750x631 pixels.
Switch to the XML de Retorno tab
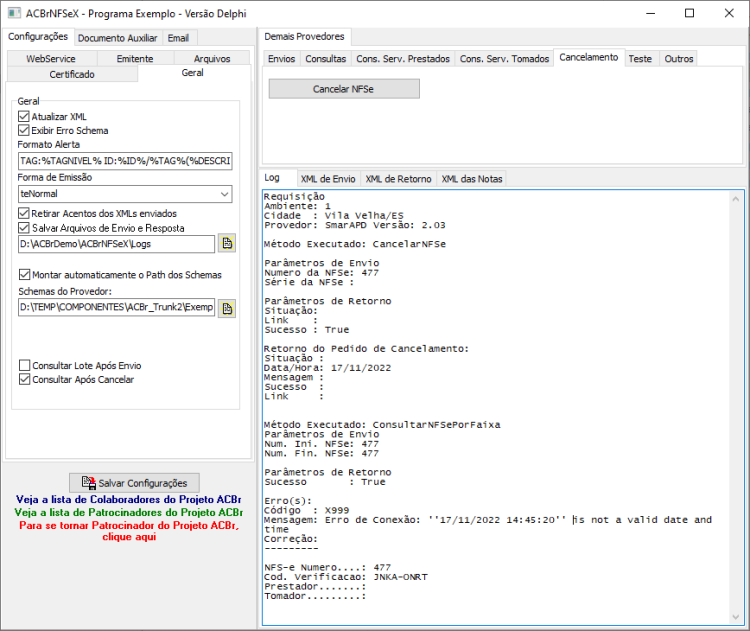[x=398, y=179]
